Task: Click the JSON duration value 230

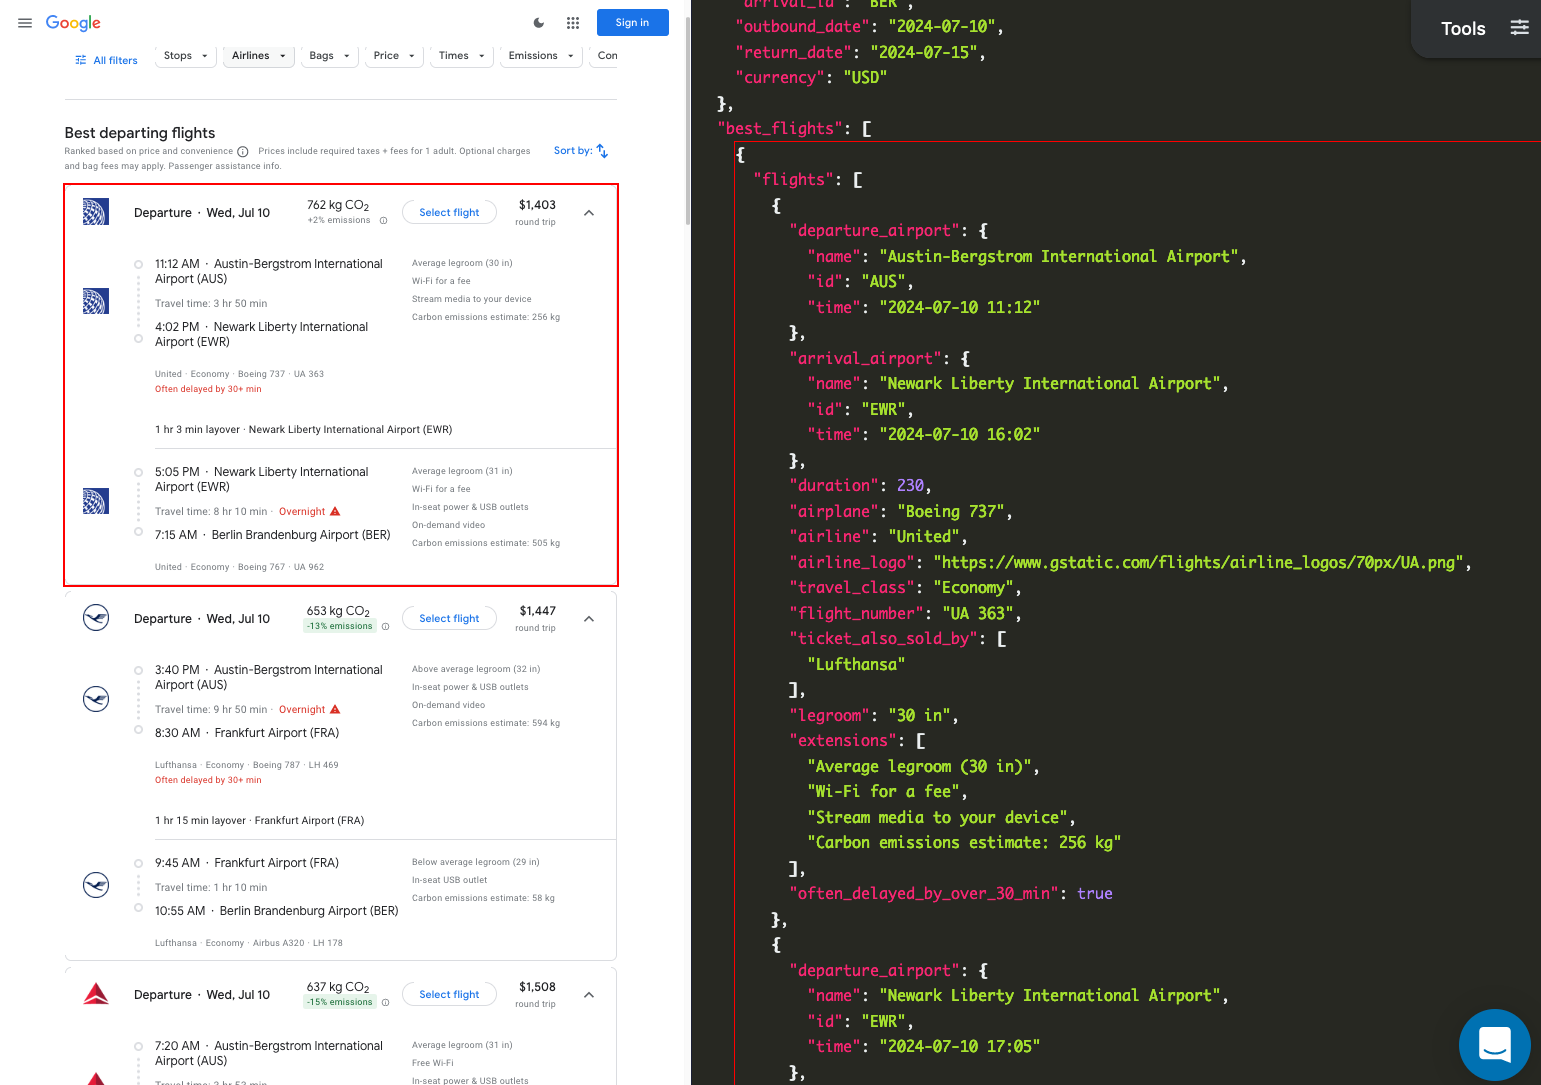Action: pyautogui.click(x=910, y=486)
